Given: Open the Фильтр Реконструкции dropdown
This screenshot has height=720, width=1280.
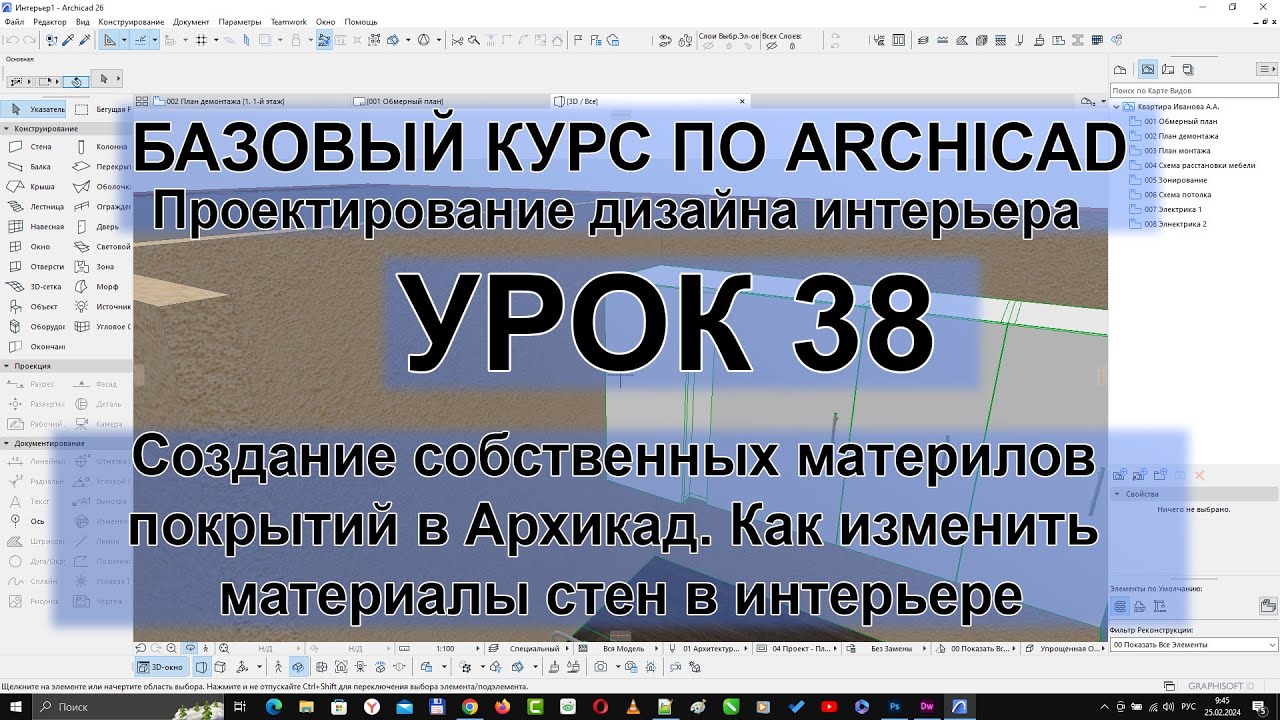Looking at the screenshot, I should point(1194,645).
